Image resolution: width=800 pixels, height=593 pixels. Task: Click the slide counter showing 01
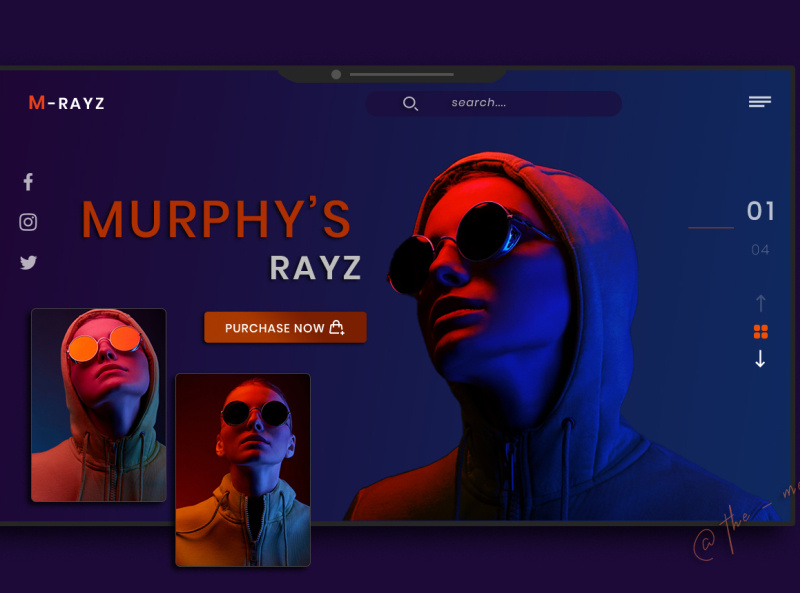[761, 210]
